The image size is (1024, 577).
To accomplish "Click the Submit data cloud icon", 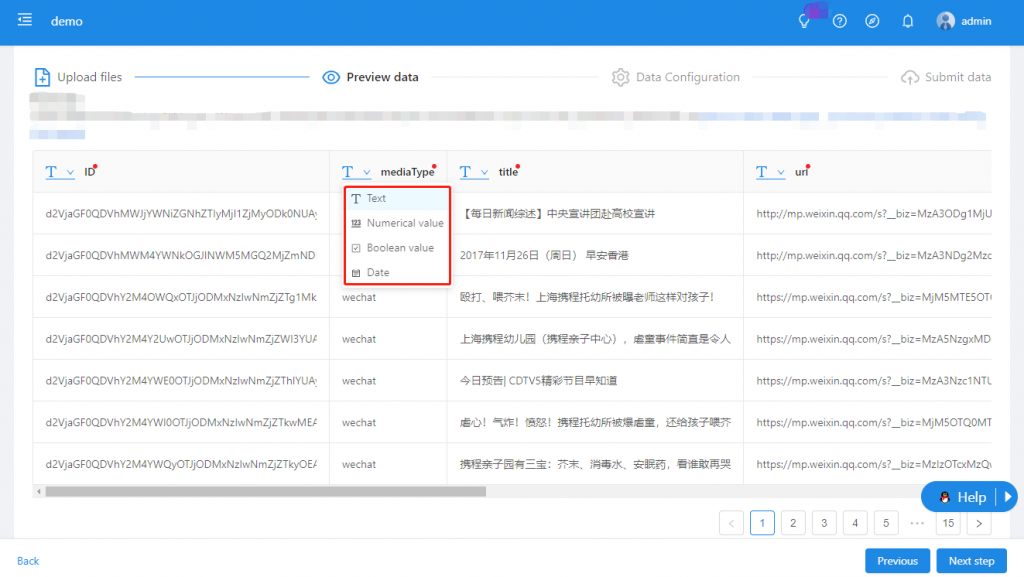I will point(909,77).
